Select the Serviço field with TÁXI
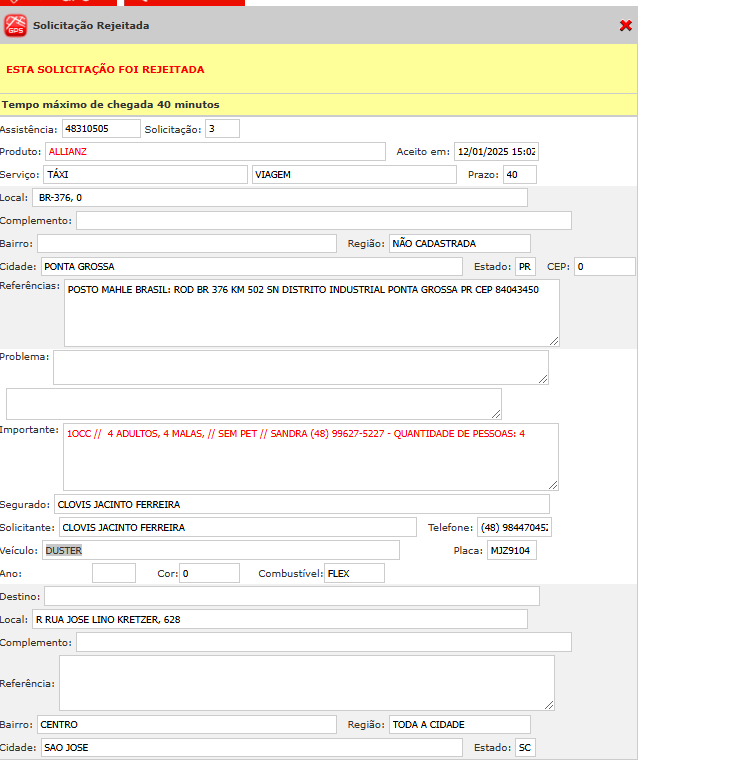Viewport: 742px width, 780px height. [145, 175]
